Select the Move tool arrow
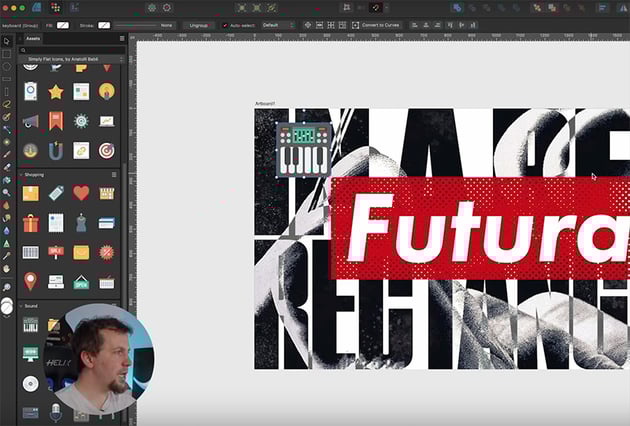Viewport: 630px width, 426px height. tap(6, 41)
